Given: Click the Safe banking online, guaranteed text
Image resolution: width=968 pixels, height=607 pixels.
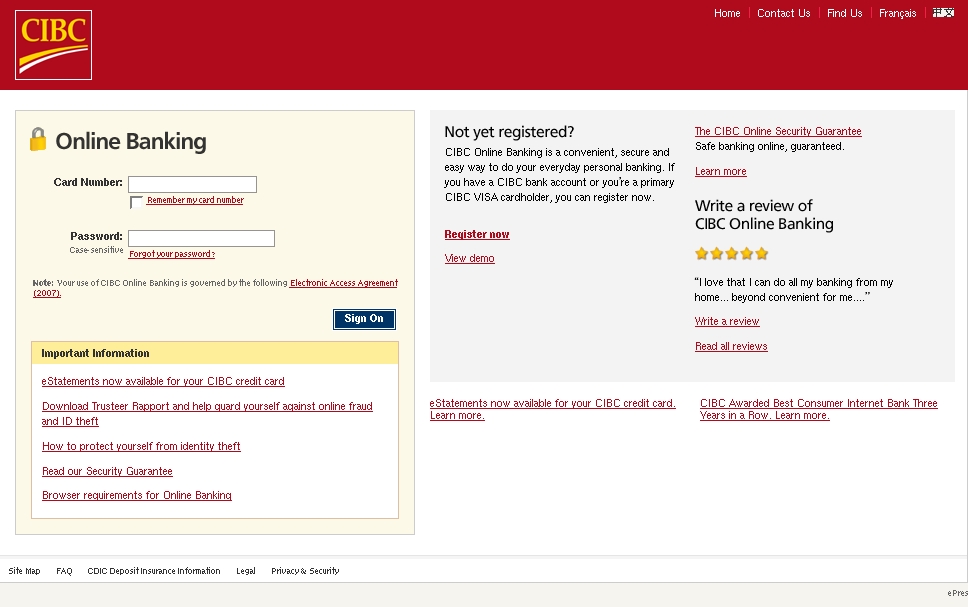Looking at the screenshot, I should (x=770, y=146).
